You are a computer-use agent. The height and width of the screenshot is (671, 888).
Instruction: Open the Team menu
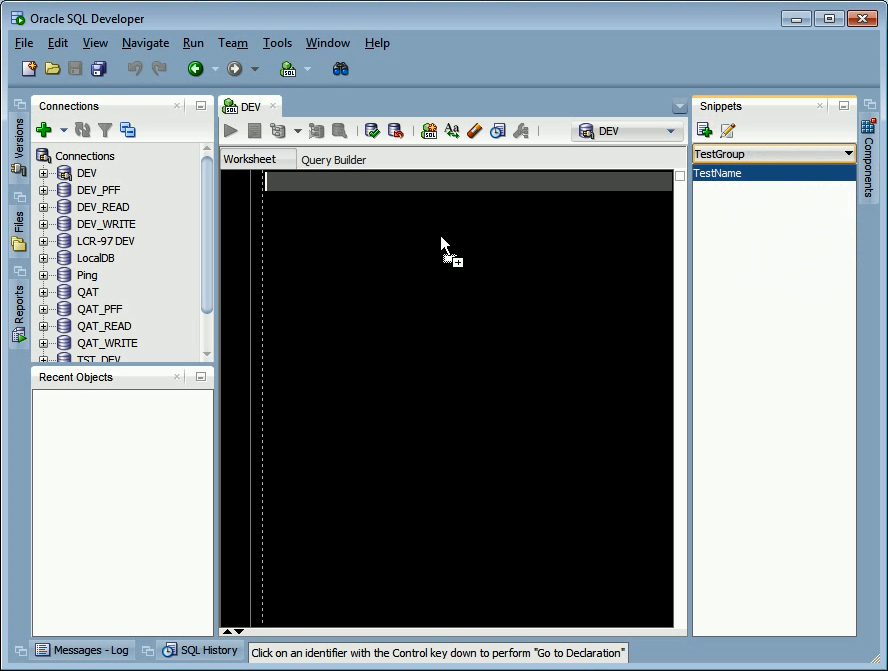click(233, 43)
